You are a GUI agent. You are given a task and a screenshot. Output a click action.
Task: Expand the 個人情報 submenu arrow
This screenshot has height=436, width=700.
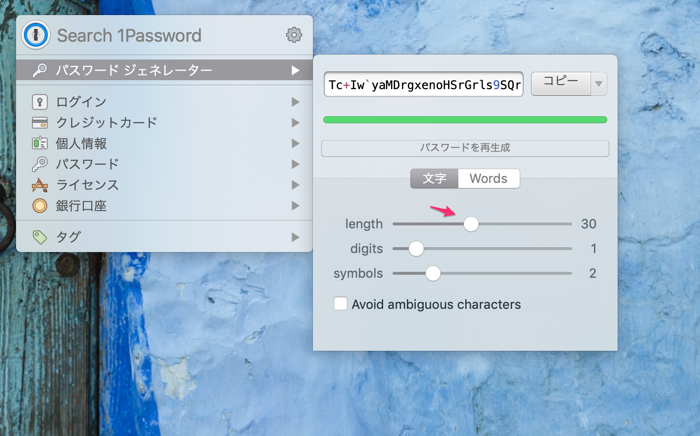click(296, 143)
